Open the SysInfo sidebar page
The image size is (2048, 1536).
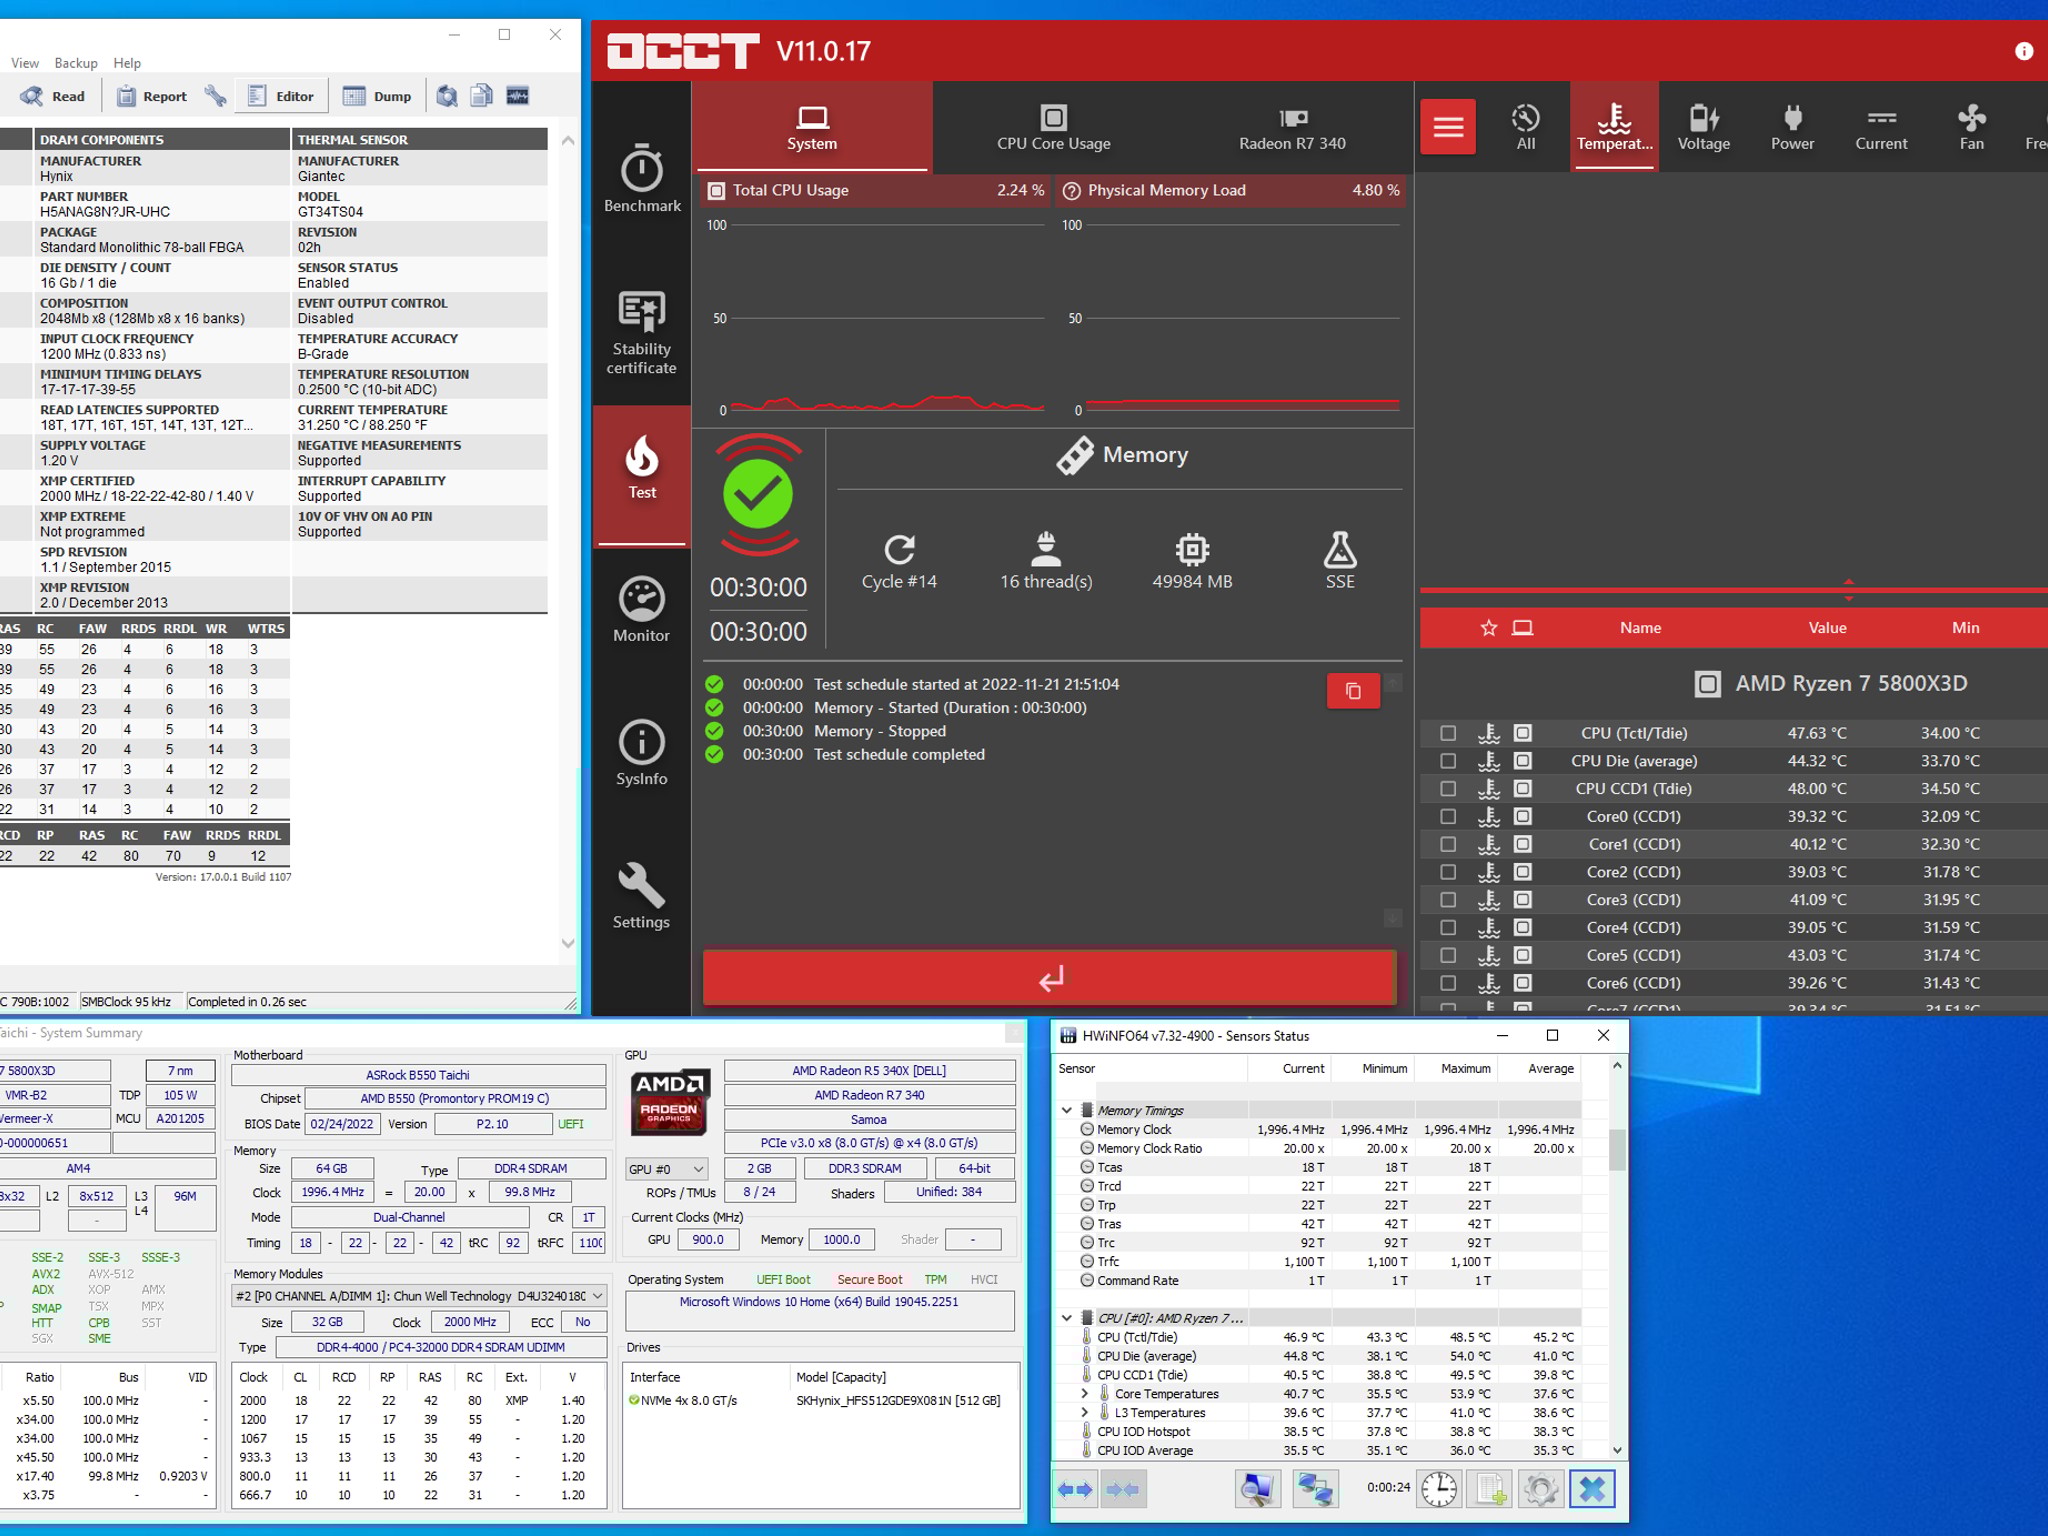coord(641,753)
